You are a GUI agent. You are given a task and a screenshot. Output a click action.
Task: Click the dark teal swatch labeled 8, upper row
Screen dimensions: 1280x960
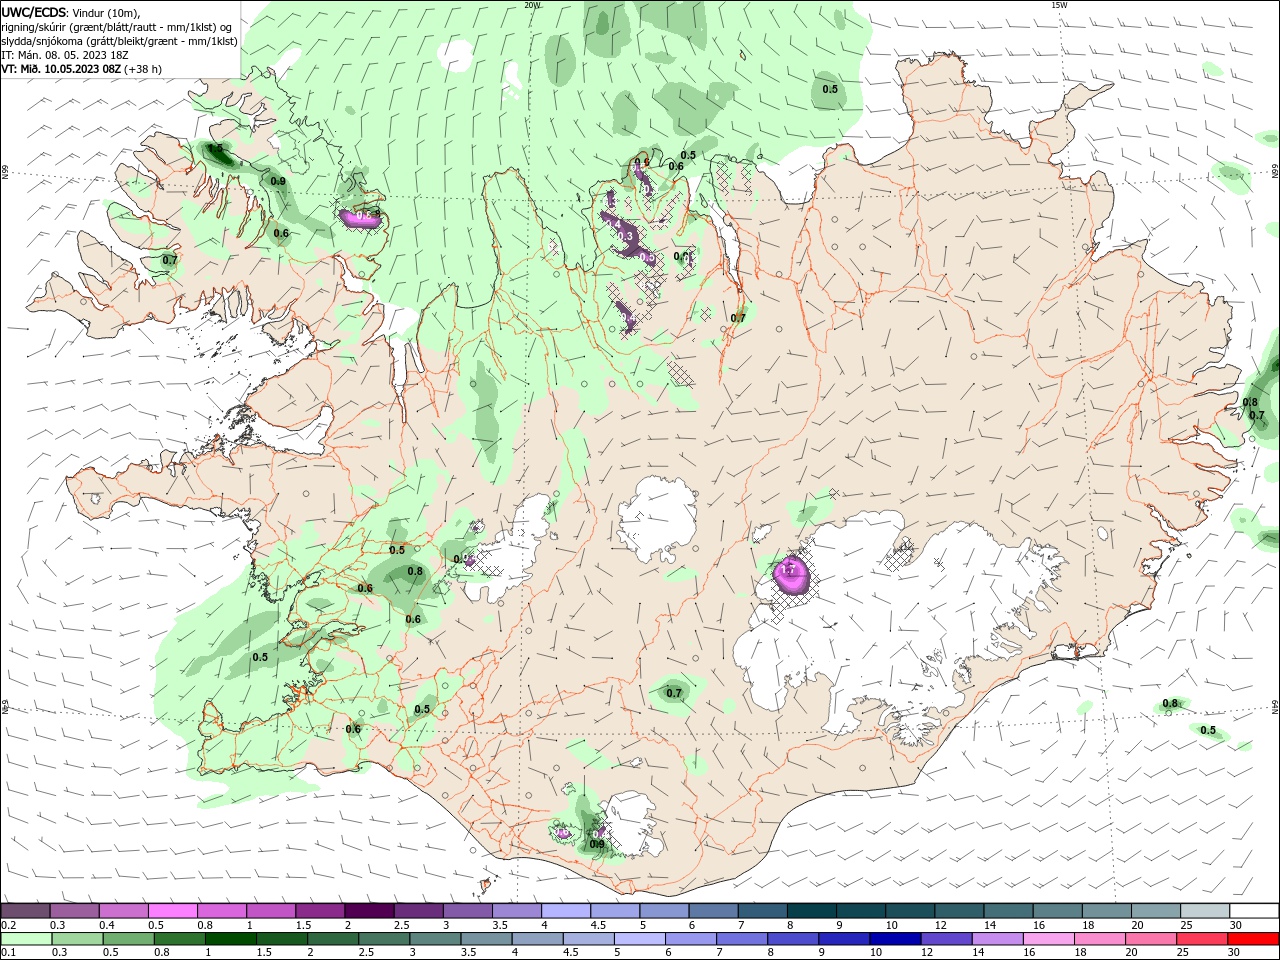pos(812,911)
